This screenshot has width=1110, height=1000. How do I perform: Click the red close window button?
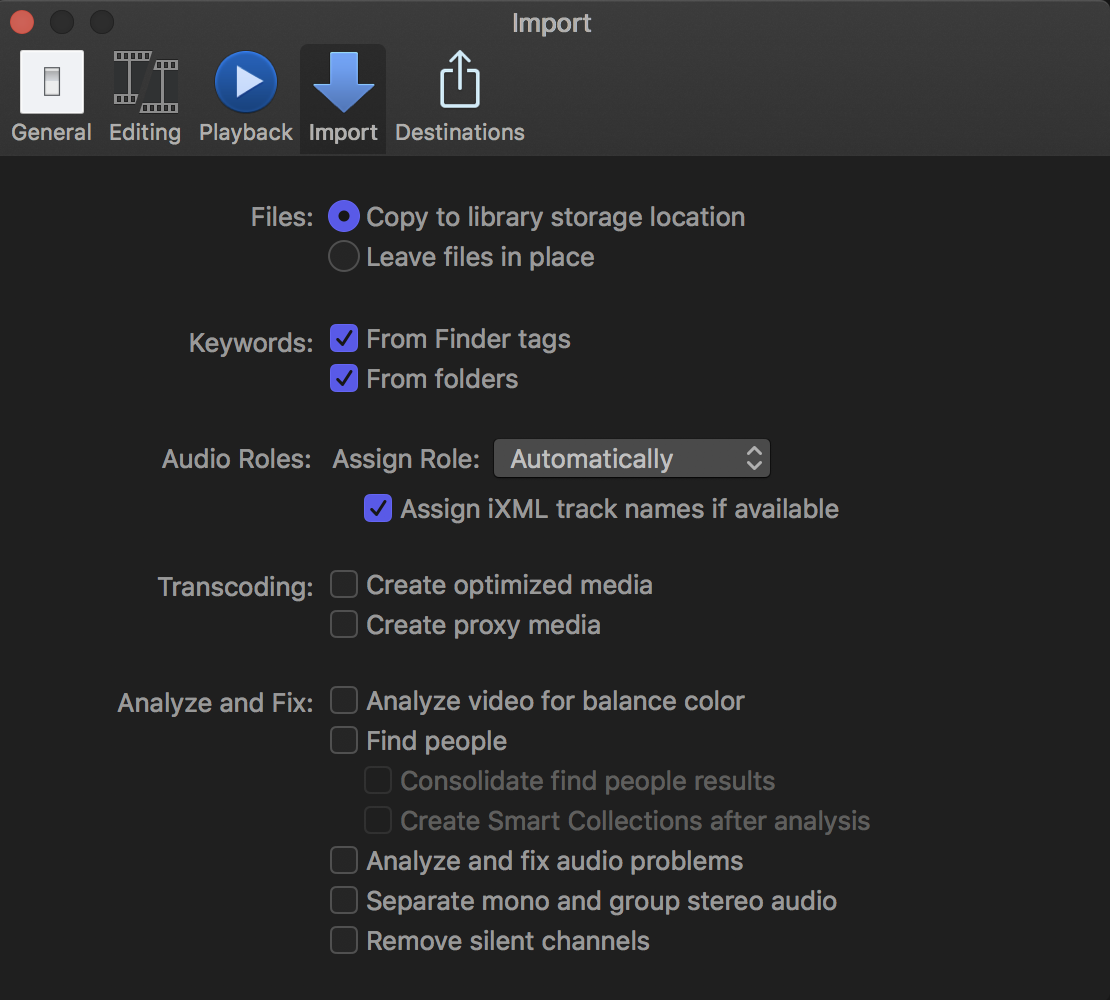[22, 22]
